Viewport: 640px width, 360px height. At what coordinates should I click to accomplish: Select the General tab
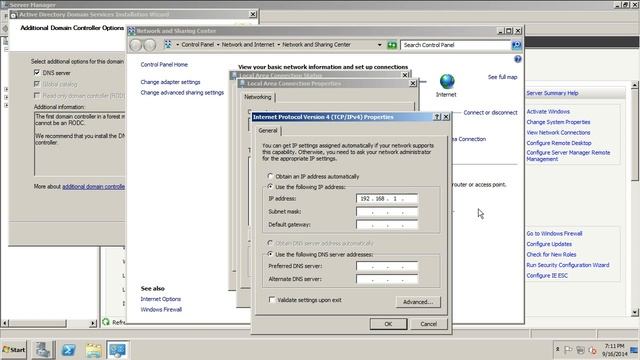(x=268, y=131)
